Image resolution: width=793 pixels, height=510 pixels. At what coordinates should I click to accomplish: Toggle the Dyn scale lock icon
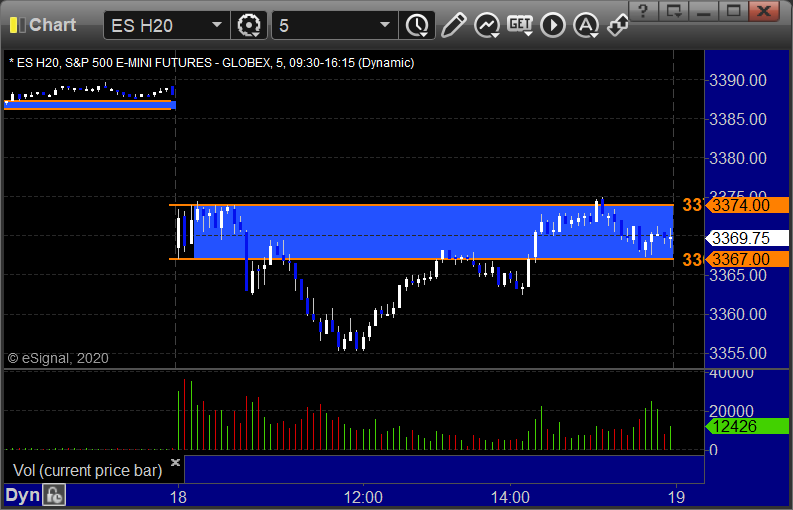[54, 495]
